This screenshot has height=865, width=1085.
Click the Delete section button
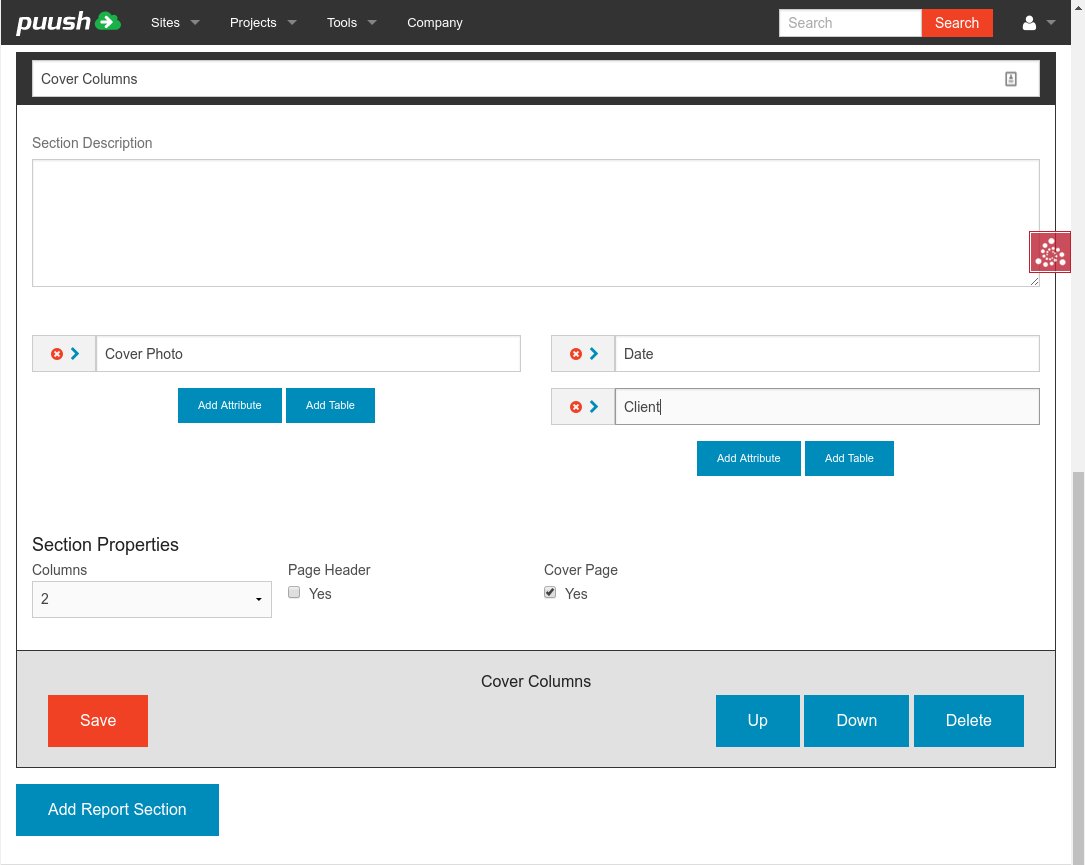coord(968,721)
